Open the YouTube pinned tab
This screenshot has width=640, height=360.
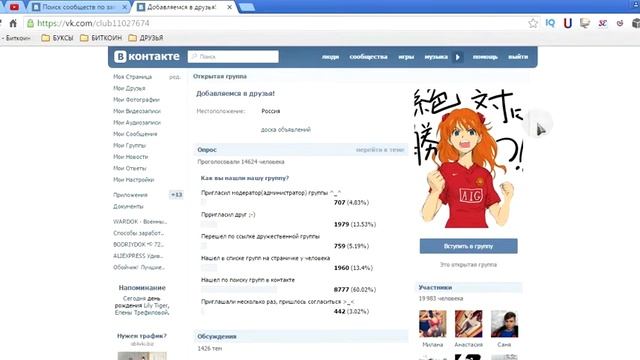point(14,7)
